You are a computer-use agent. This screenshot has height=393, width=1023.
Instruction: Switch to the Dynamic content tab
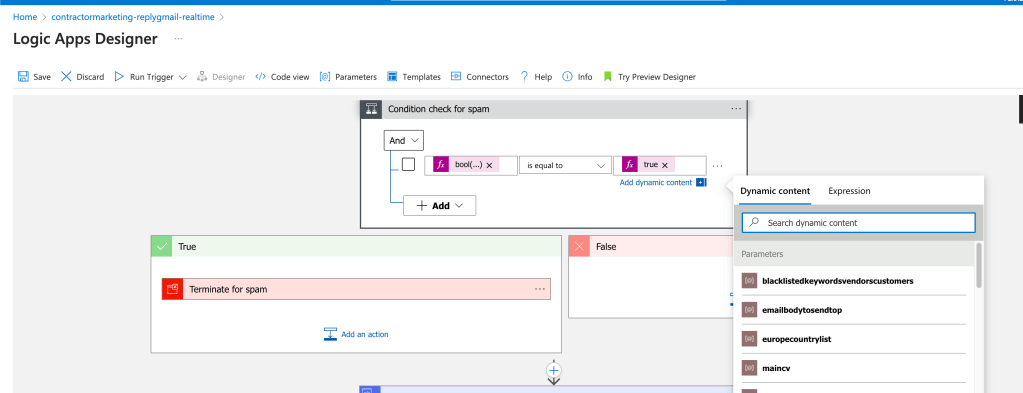click(x=775, y=191)
